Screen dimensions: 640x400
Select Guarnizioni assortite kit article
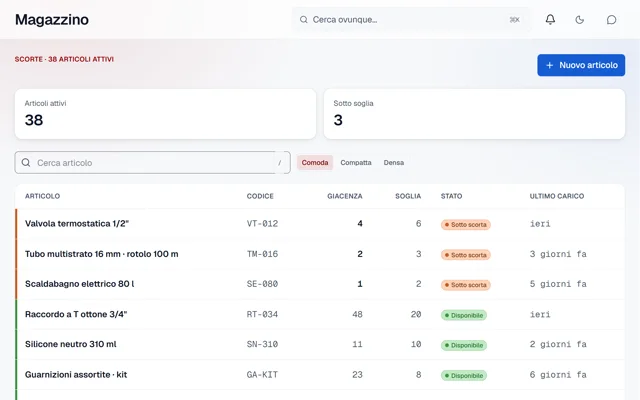[x=76, y=374]
